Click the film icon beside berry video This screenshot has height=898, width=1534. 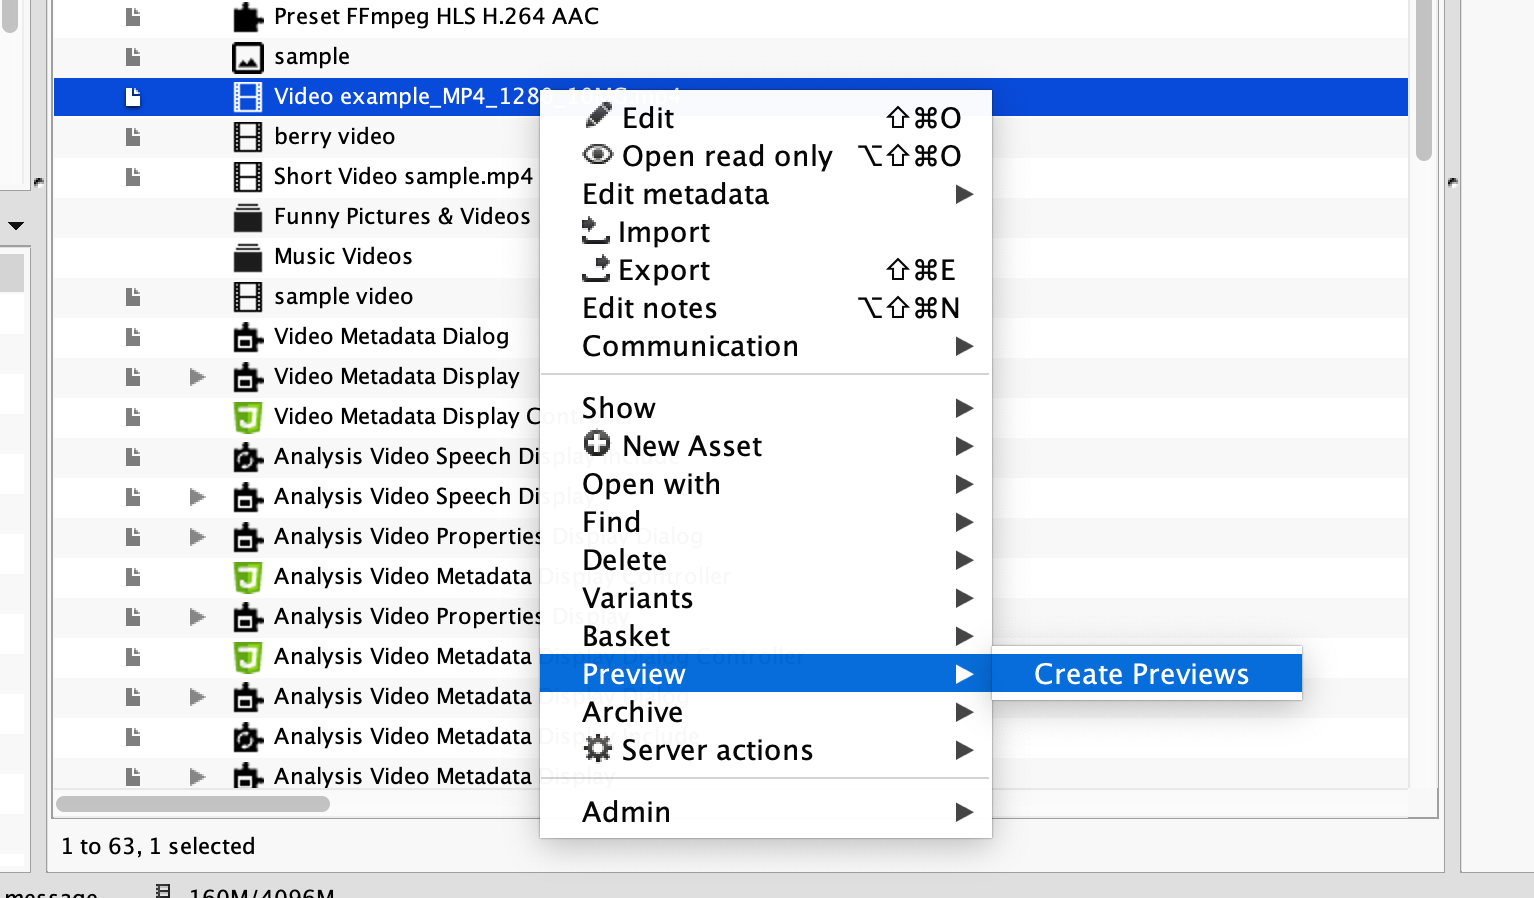point(246,136)
